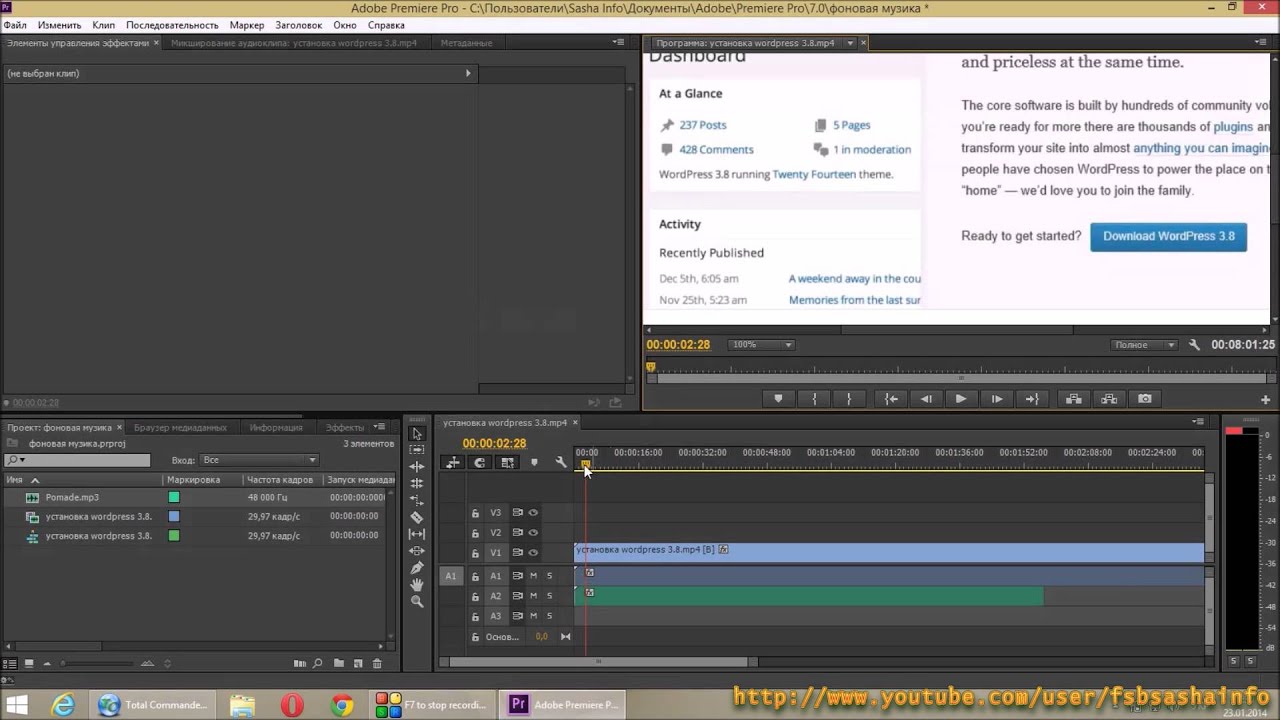Click Mark Out button in Program monitor
Screen dimensions: 1280x720
pos(849,399)
